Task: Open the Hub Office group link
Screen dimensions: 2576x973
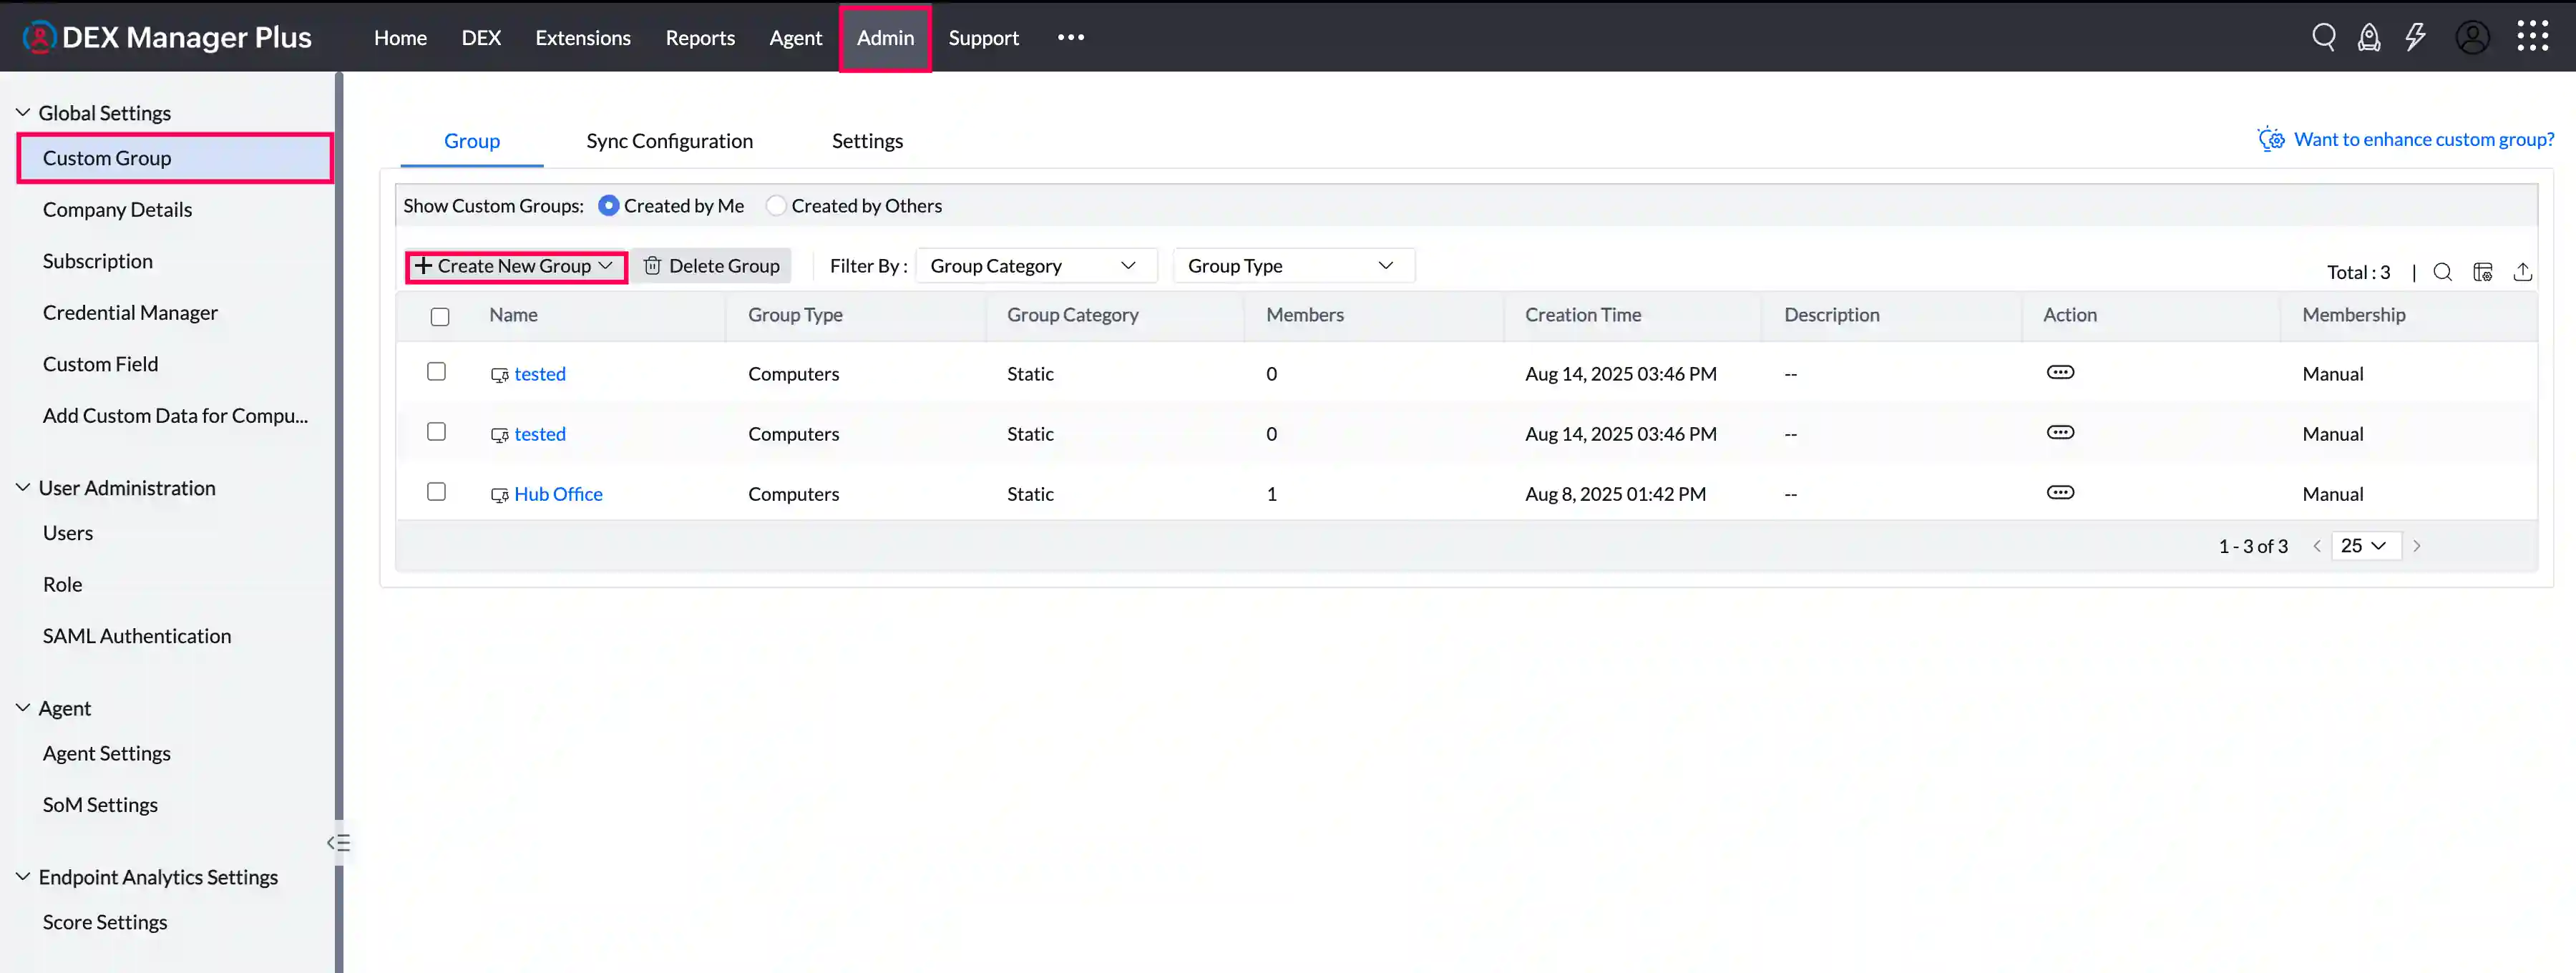Action: click(x=559, y=493)
